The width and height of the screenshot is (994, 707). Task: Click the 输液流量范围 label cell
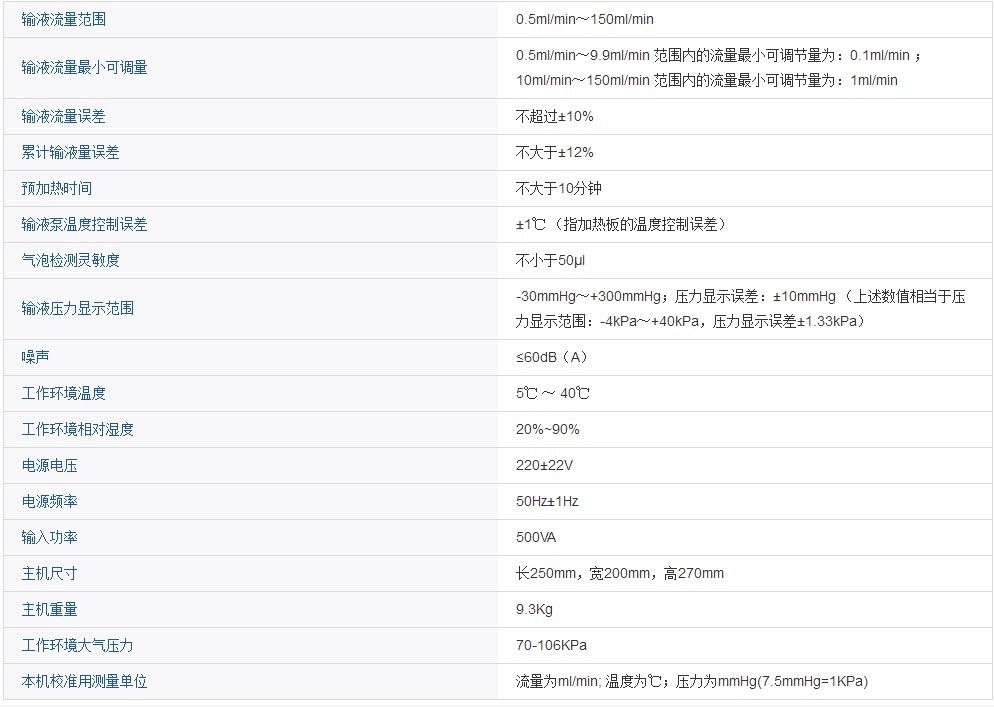[63, 19]
